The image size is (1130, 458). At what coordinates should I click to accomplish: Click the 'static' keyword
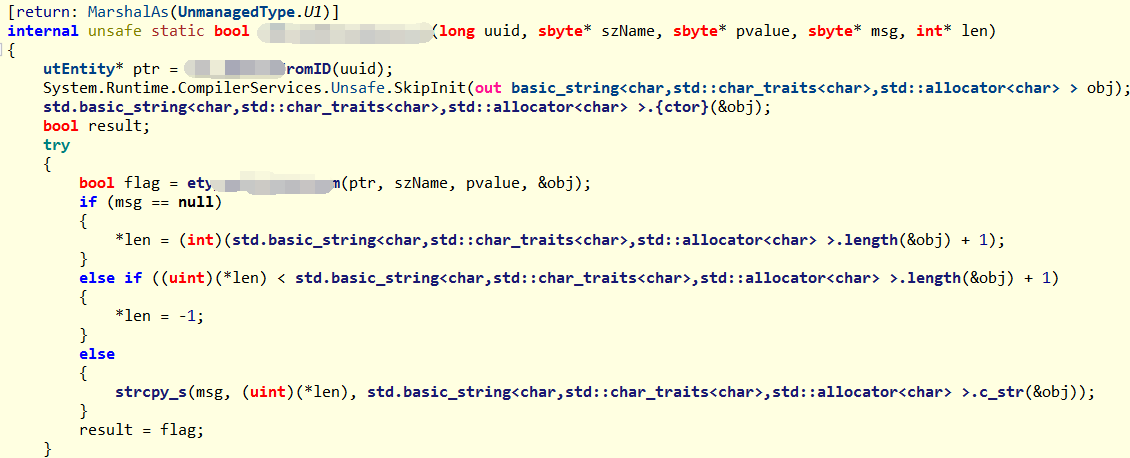[177, 31]
